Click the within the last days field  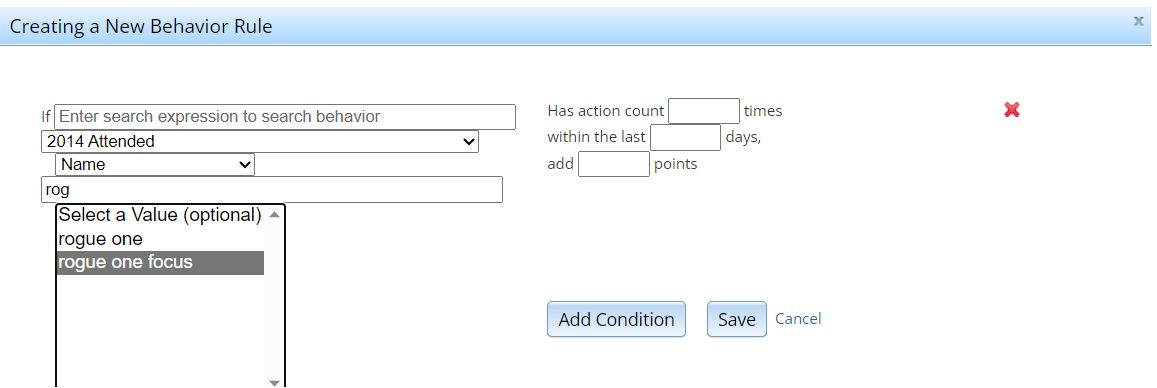pos(685,137)
